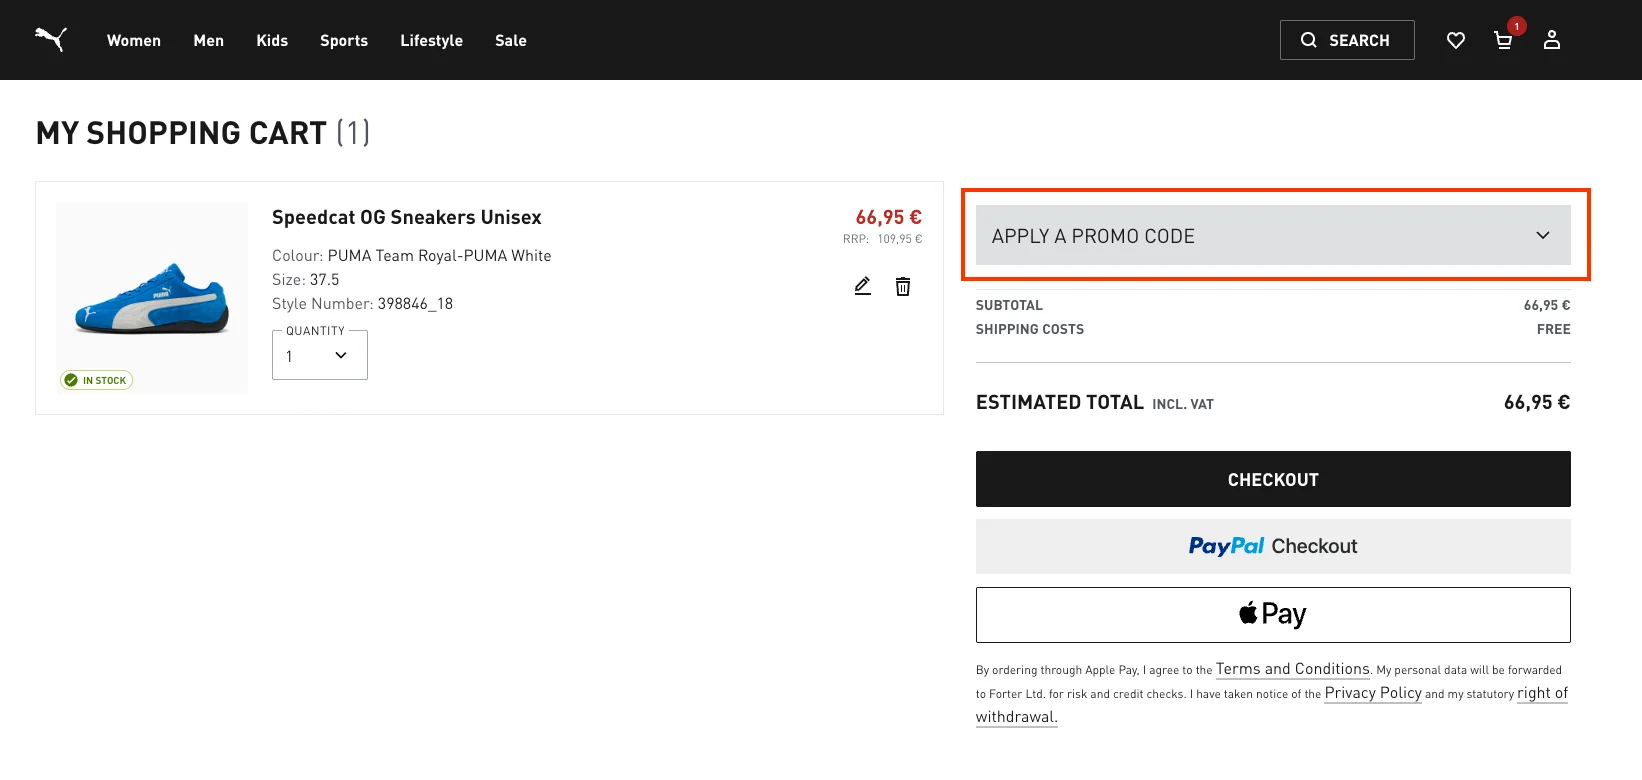This screenshot has height=780, width=1642.
Task: Open the user account icon
Action: coord(1552,40)
